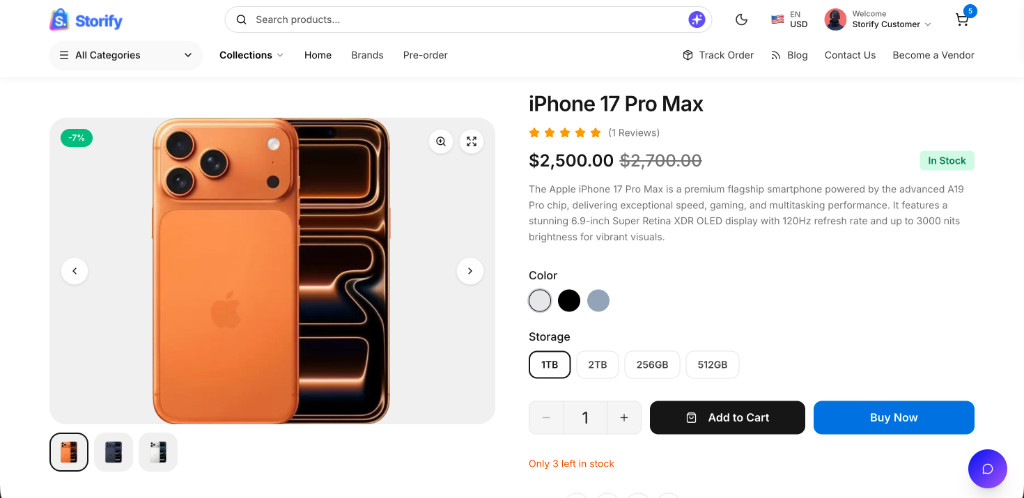Choose the black color swatch

[x=569, y=301]
